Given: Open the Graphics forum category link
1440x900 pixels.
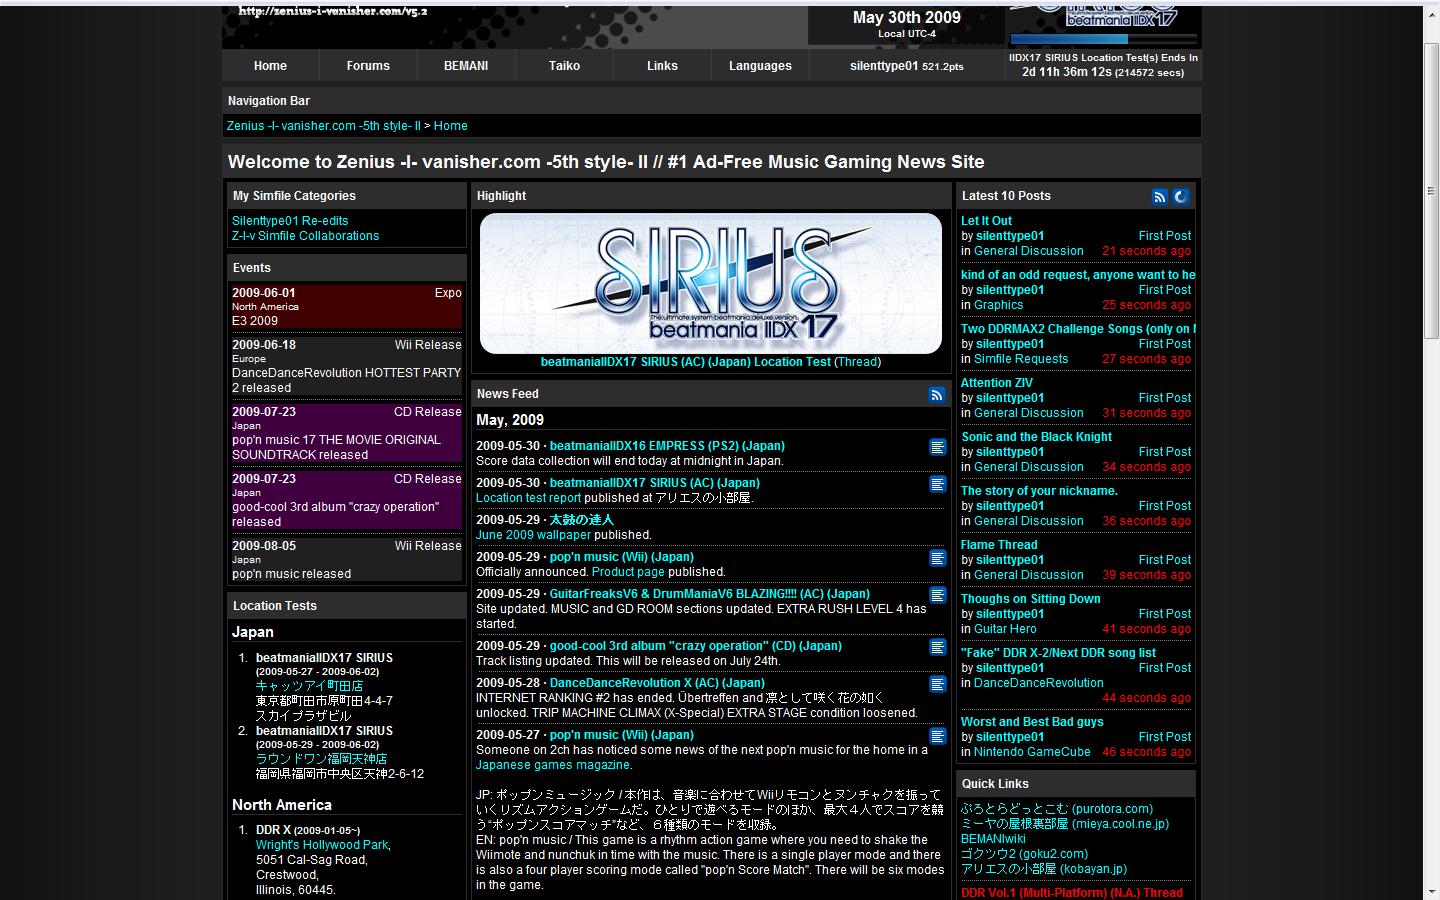Looking at the screenshot, I should point(998,305).
